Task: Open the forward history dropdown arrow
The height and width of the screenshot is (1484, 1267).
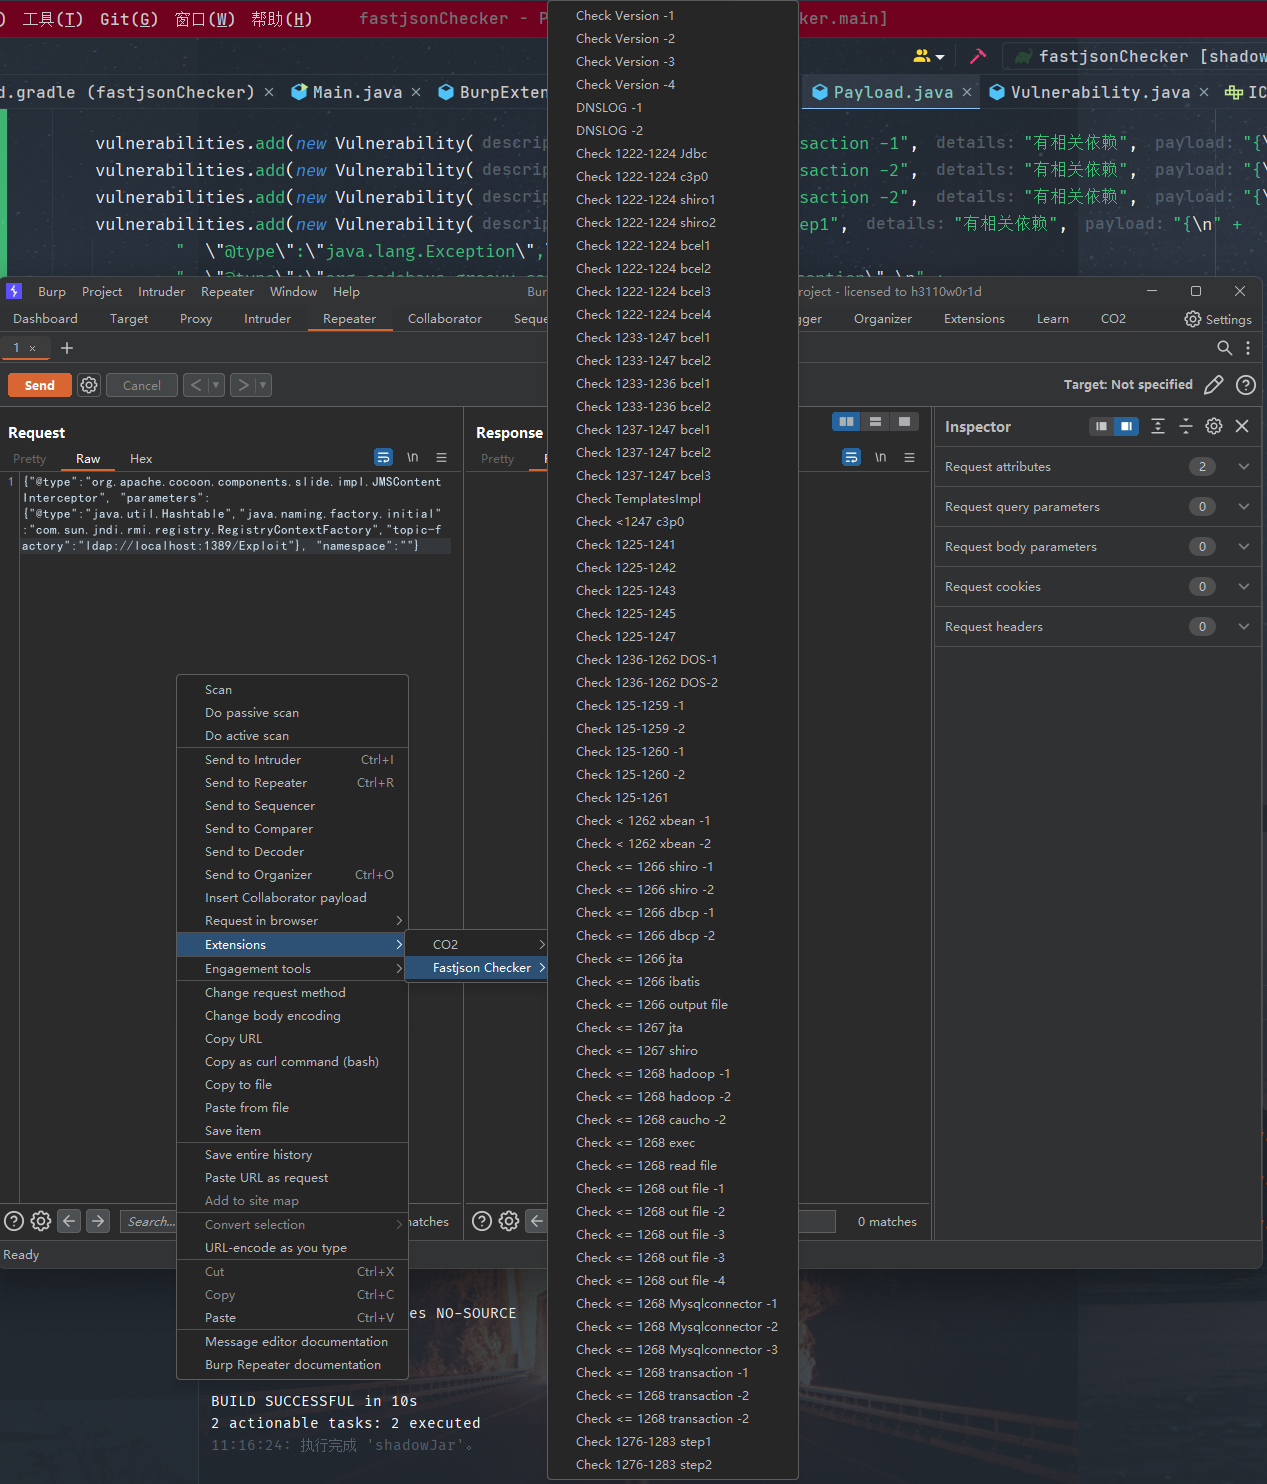Action: (x=263, y=385)
